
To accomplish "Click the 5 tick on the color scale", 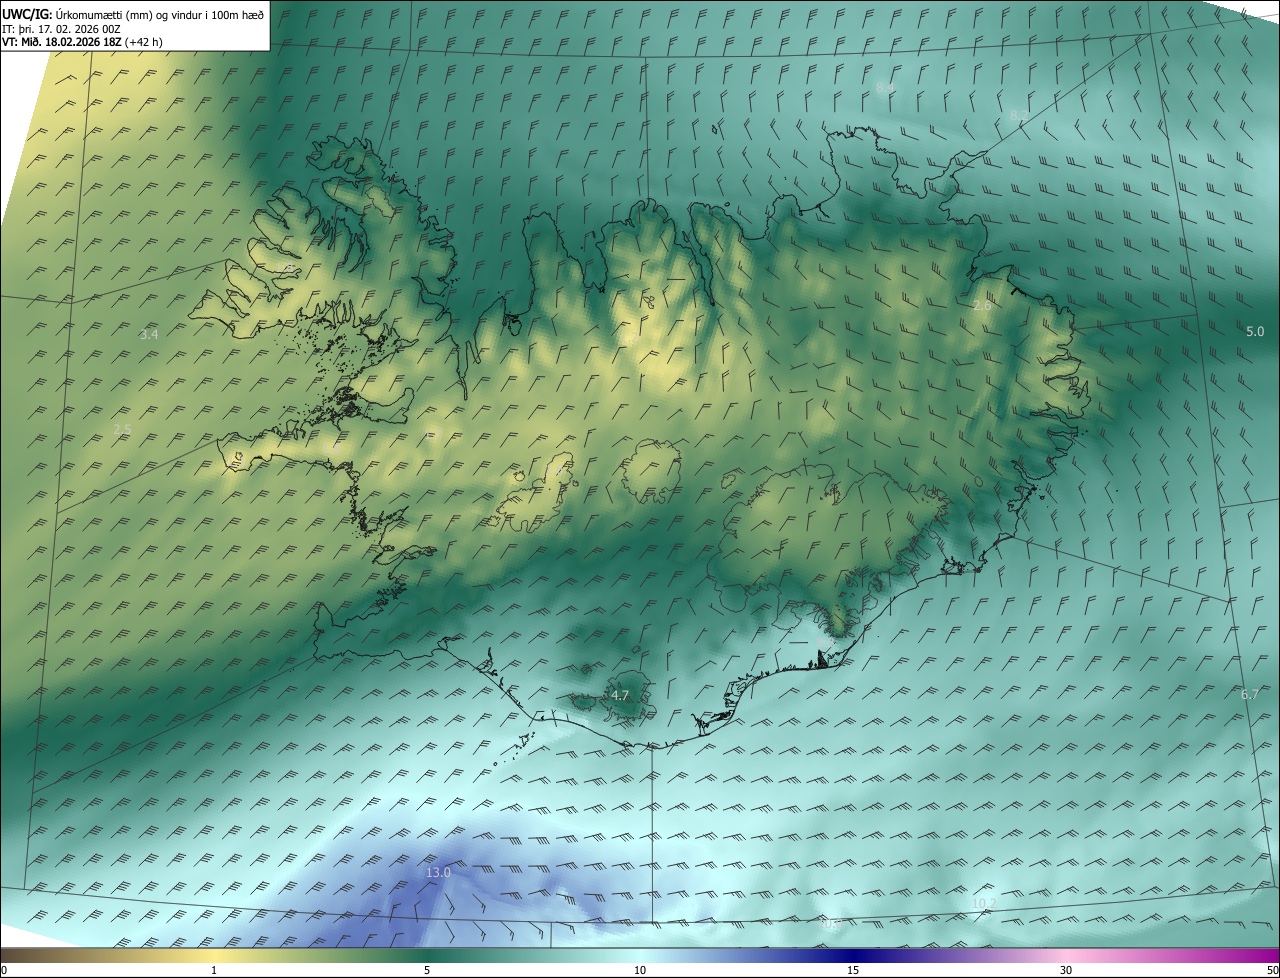I will click(427, 970).
